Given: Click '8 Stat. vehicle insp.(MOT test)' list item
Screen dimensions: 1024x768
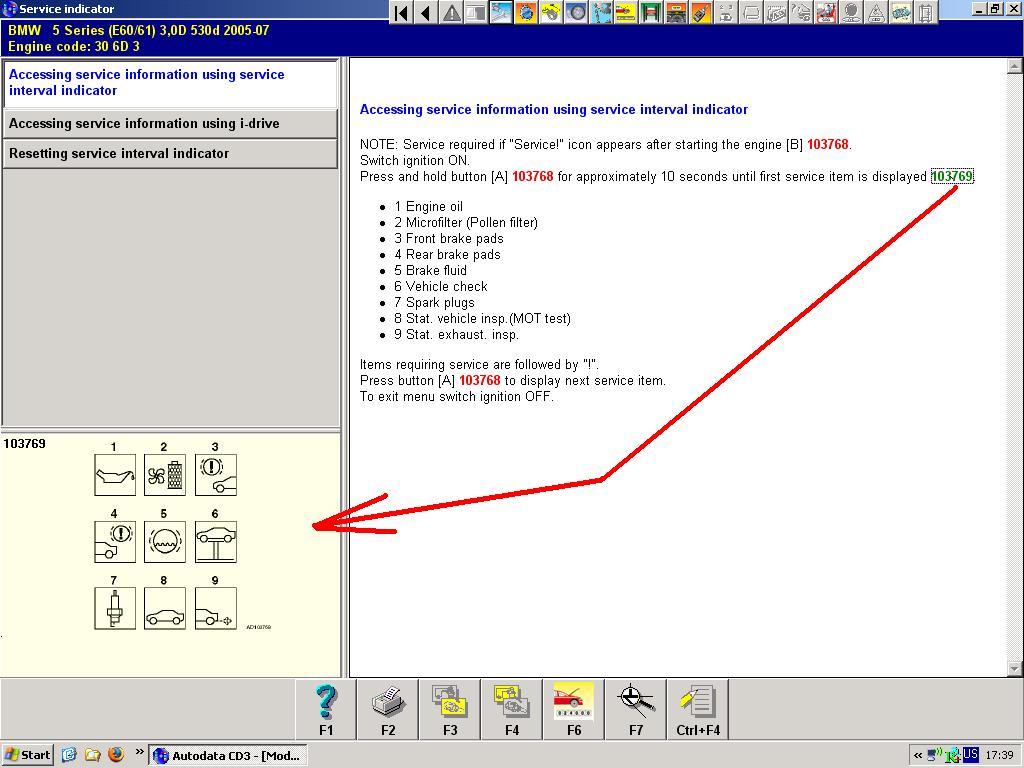Looking at the screenshot, I should tap(483, 319).
